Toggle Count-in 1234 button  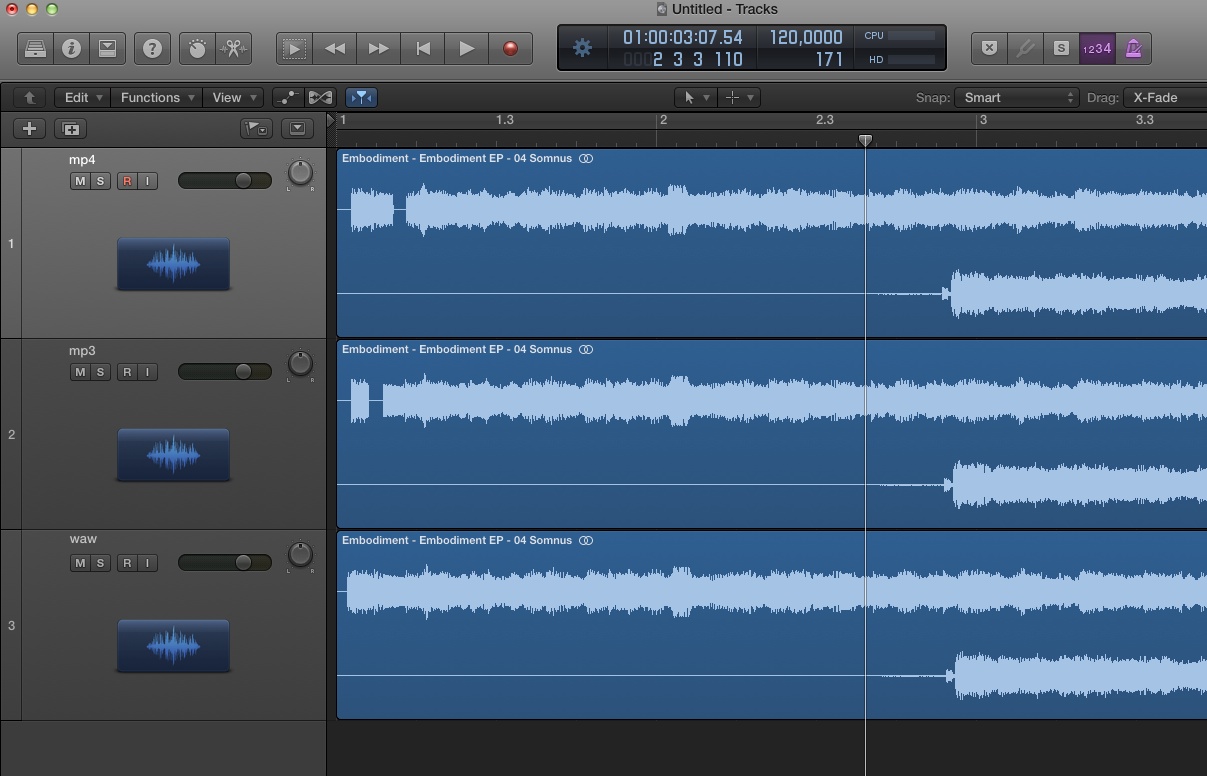(x=1097, y=48)
